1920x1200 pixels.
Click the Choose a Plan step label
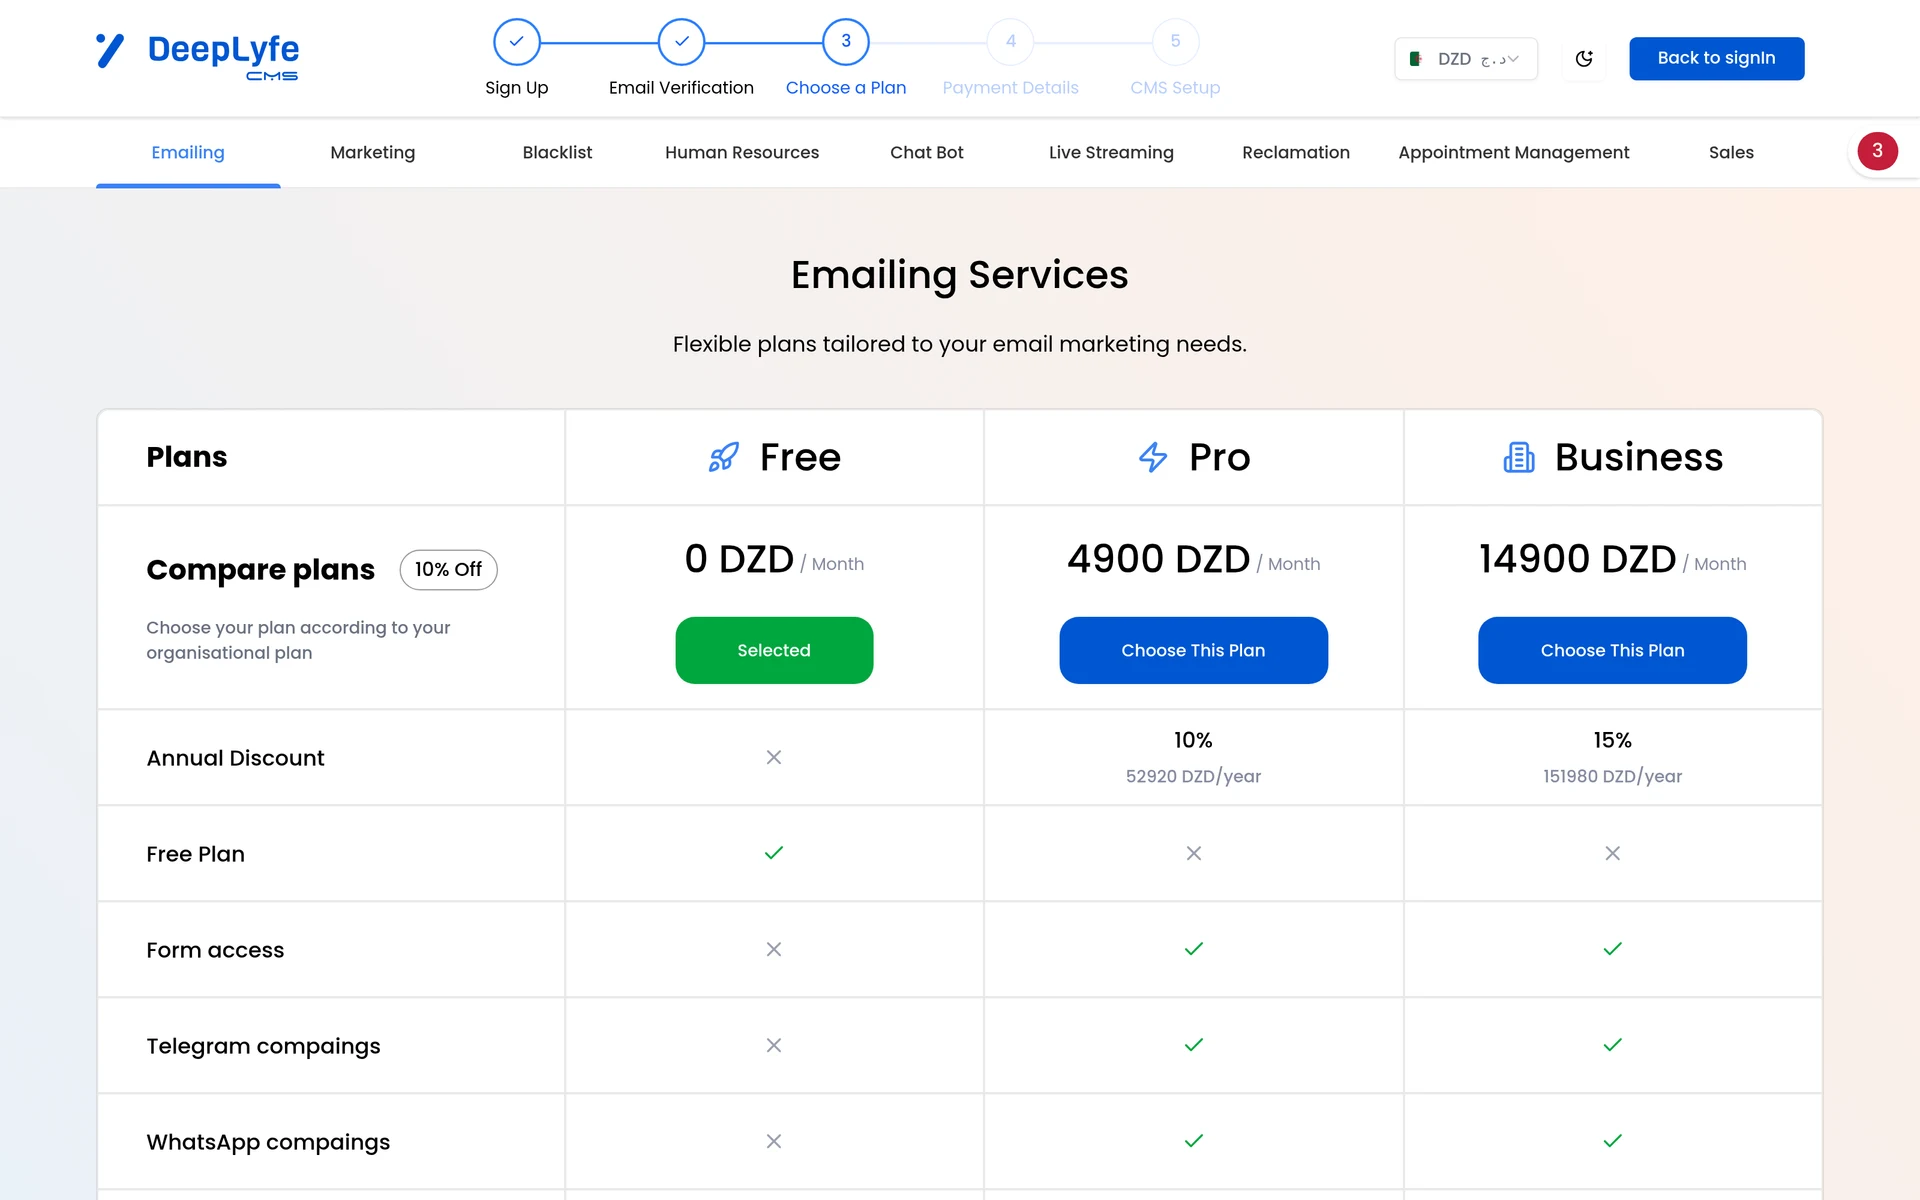[x=846, y=88]
